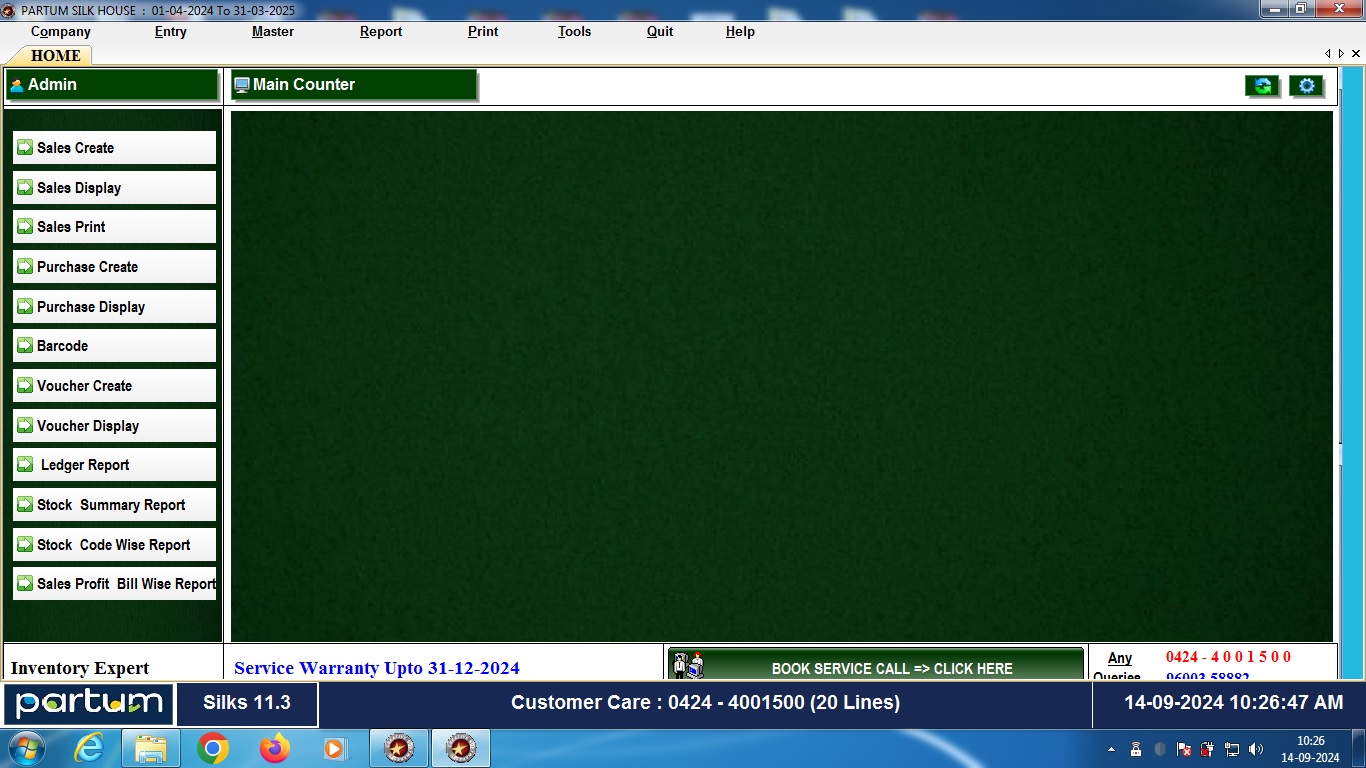1366x768 pixels.
Task: Click the Service Warranty Upto 31-12-2024 text
Action: point(377,668)
